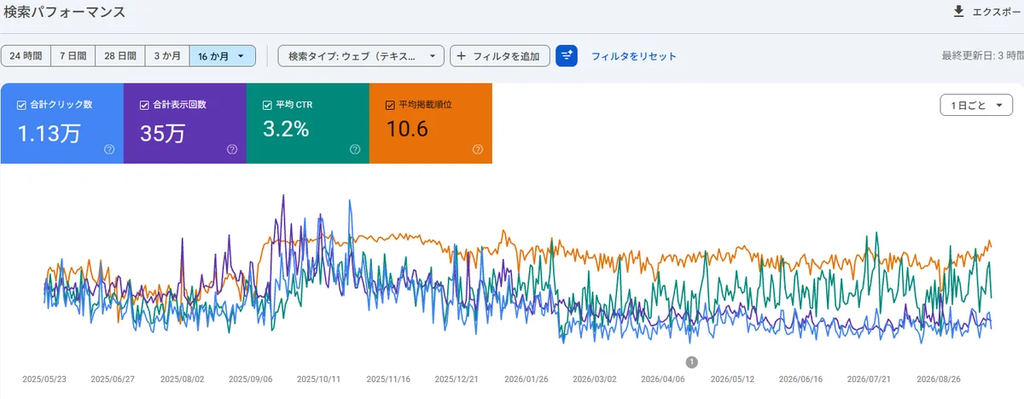This screenshot has height=399, width=1024.
Task: Select the 28 日間 range tab
Action: click(x=120, y=56)
